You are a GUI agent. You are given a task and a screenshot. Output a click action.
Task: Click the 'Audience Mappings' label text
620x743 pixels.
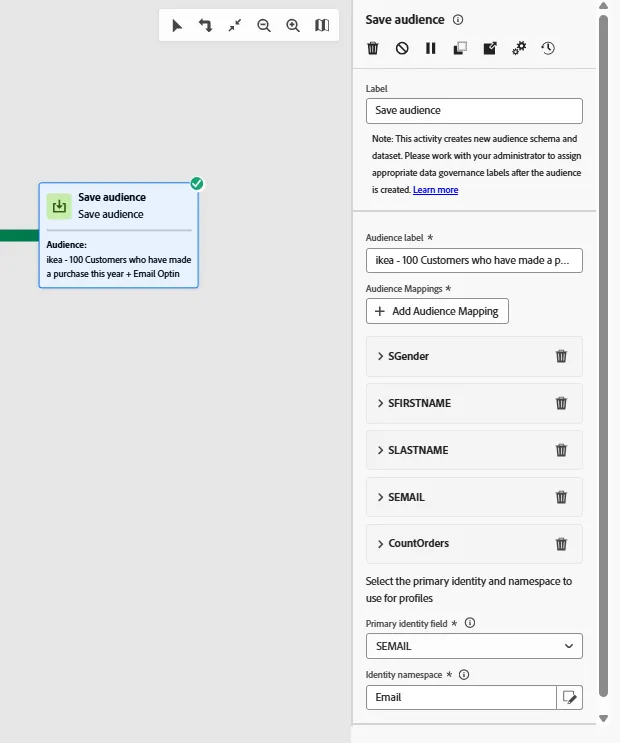(404, 289)
